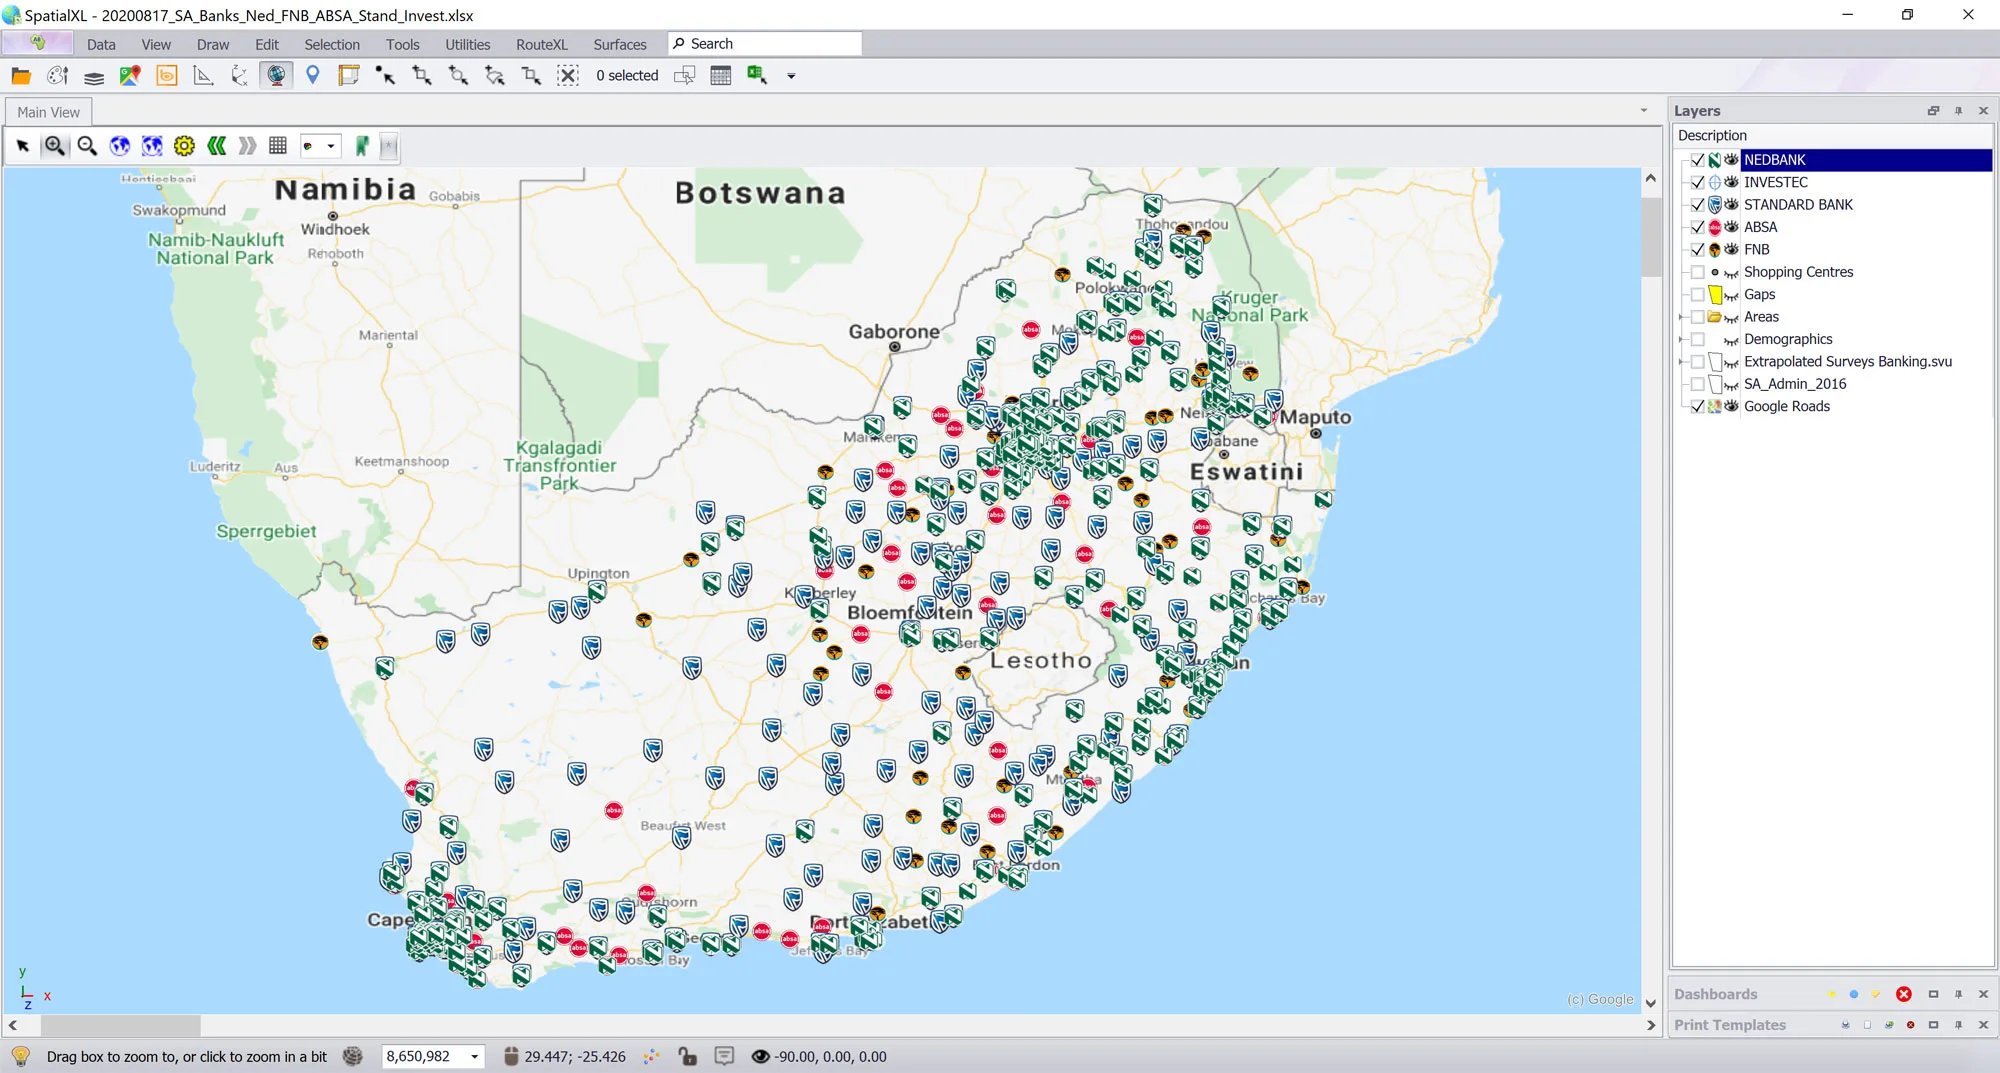Screen dimensions: 2000x1073
Task: Expand the Areas layer group
Action: [x=1681, y=317]
